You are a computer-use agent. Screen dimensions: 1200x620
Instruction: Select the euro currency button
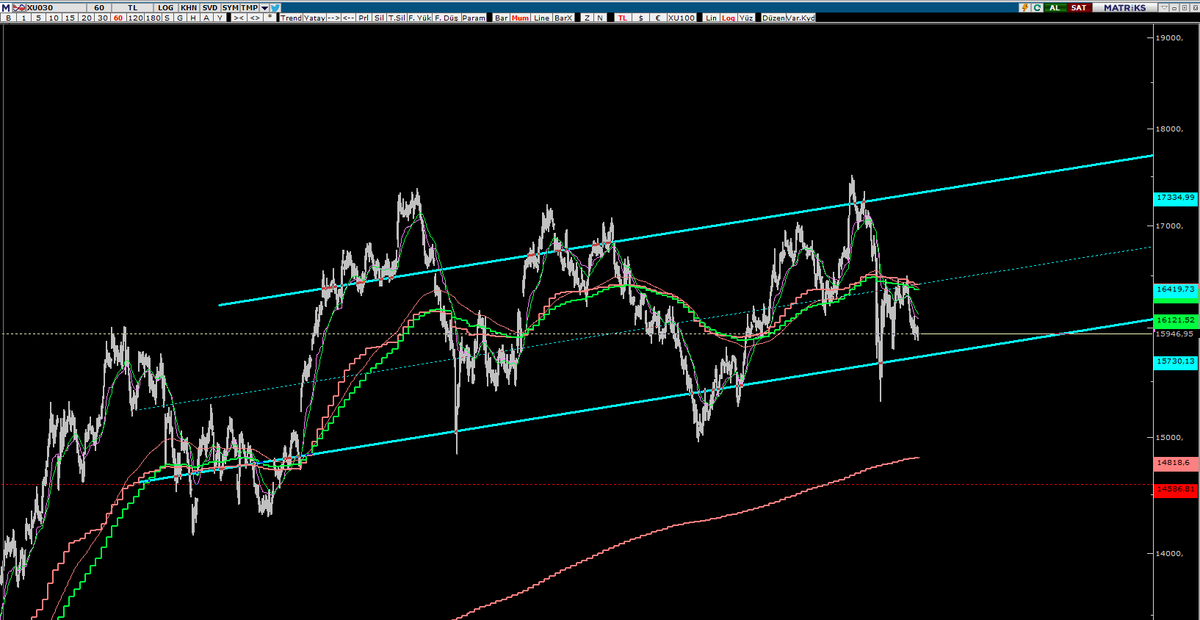tap(658, 18)
